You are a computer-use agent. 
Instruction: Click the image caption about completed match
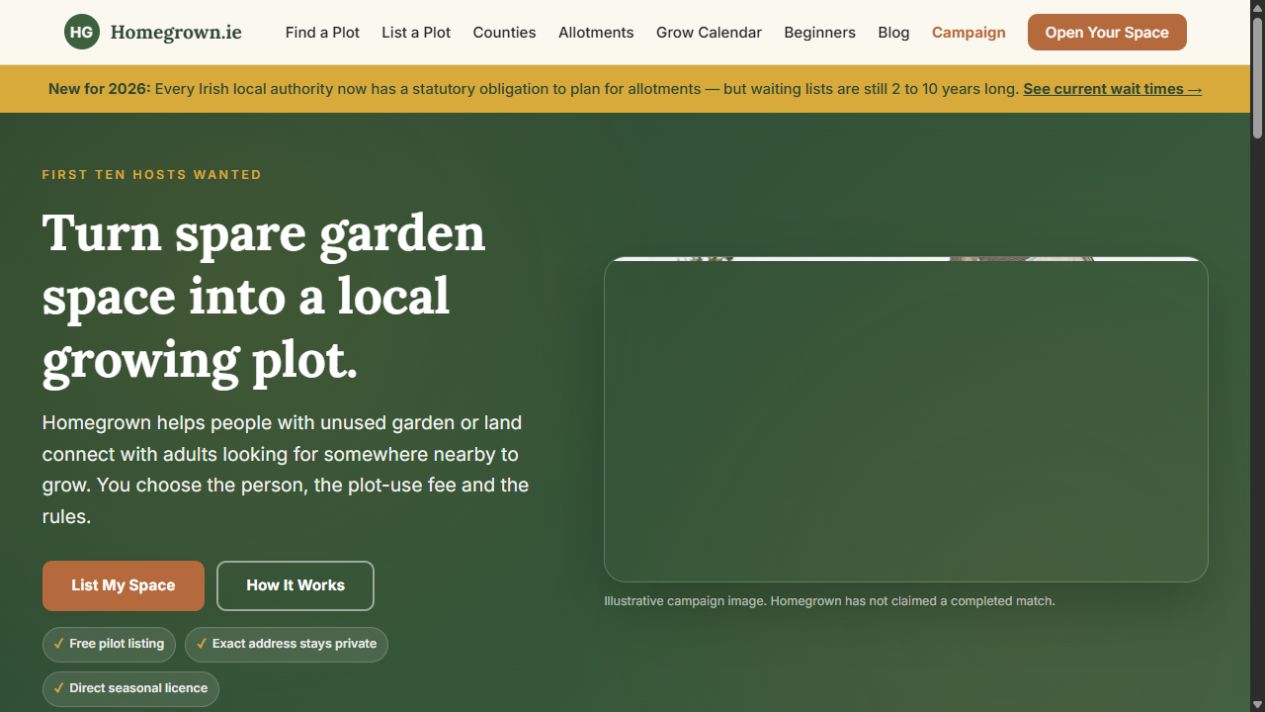click(829, 601)
